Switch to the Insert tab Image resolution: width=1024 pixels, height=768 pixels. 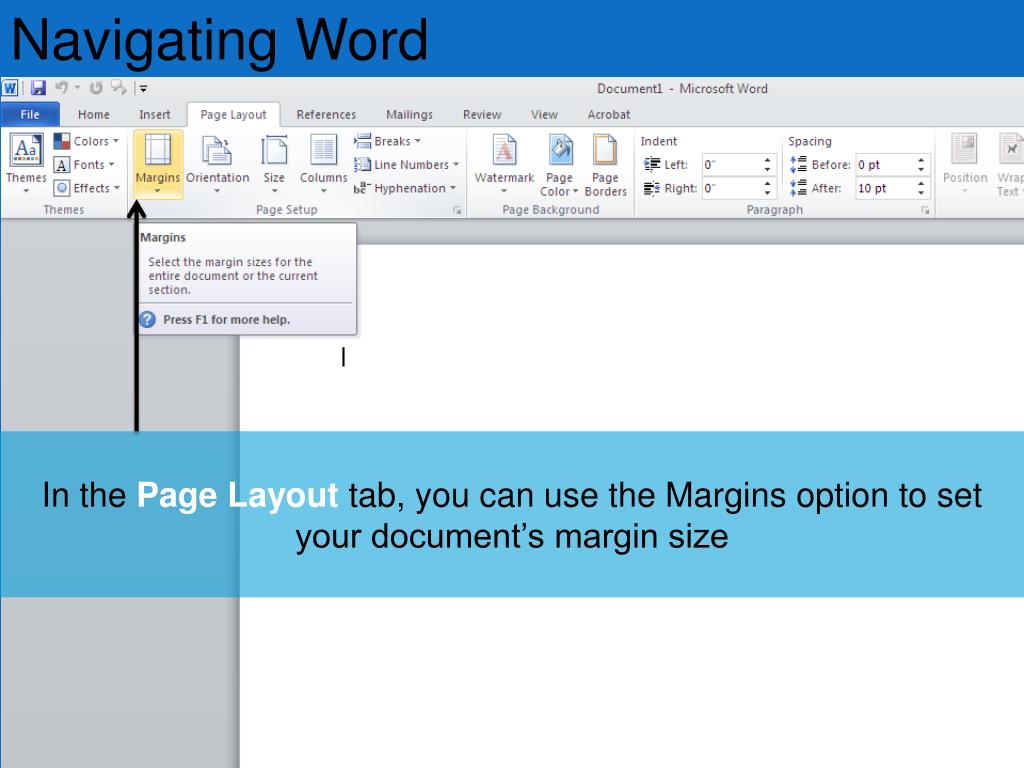pyautogui.click(x=155, y=114)
